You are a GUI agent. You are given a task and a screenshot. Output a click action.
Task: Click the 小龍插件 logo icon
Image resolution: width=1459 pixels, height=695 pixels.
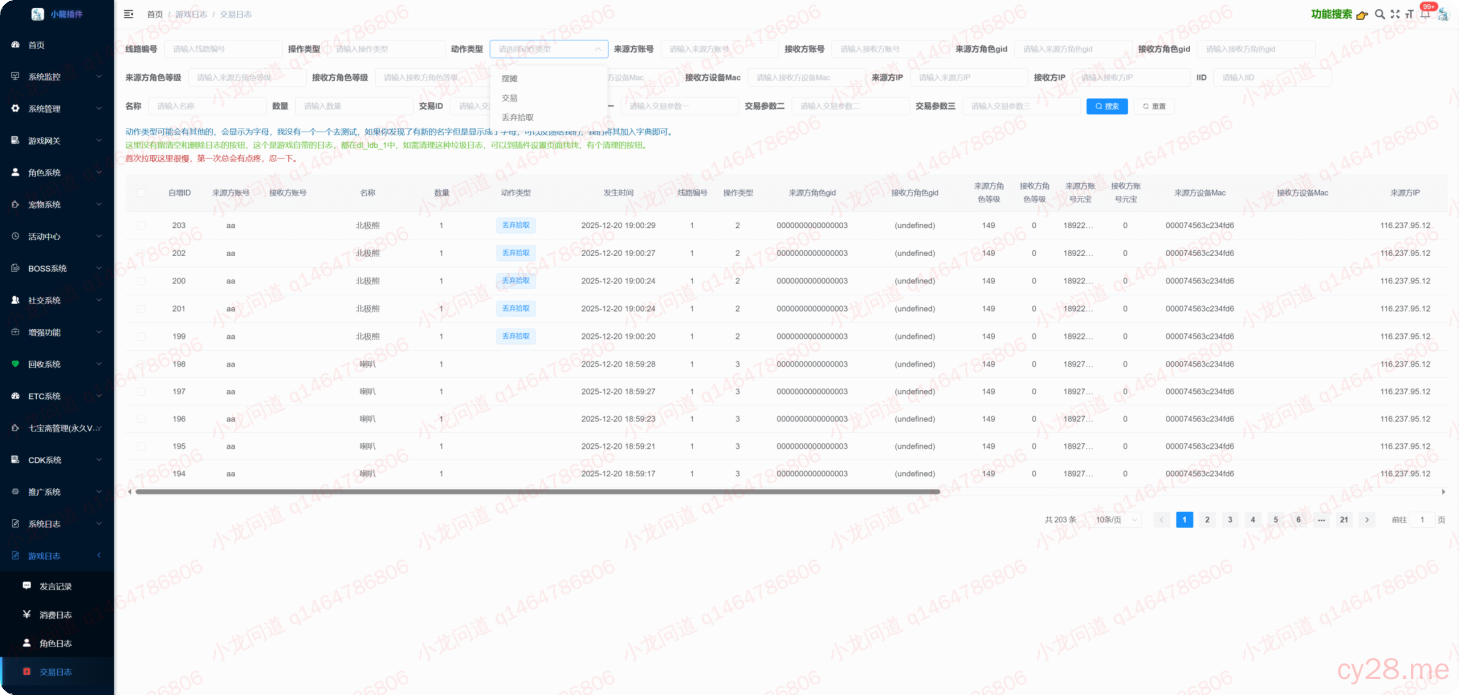click(x=38, y=14)
